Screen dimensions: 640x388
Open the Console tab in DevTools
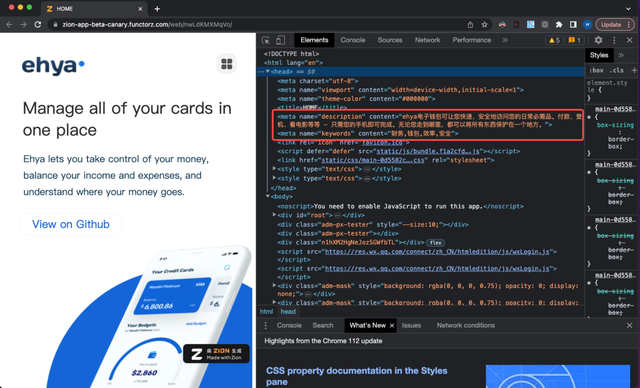coord(353,40)
